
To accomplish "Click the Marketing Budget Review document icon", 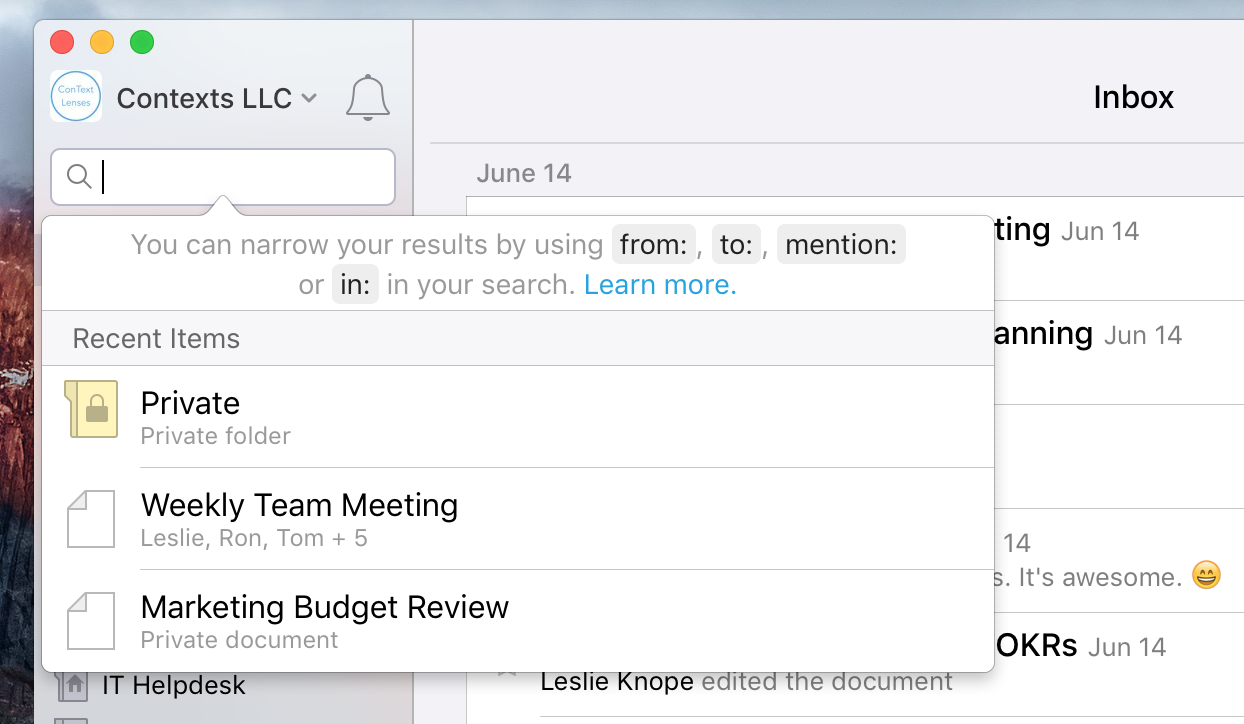I will coord(91,620).
